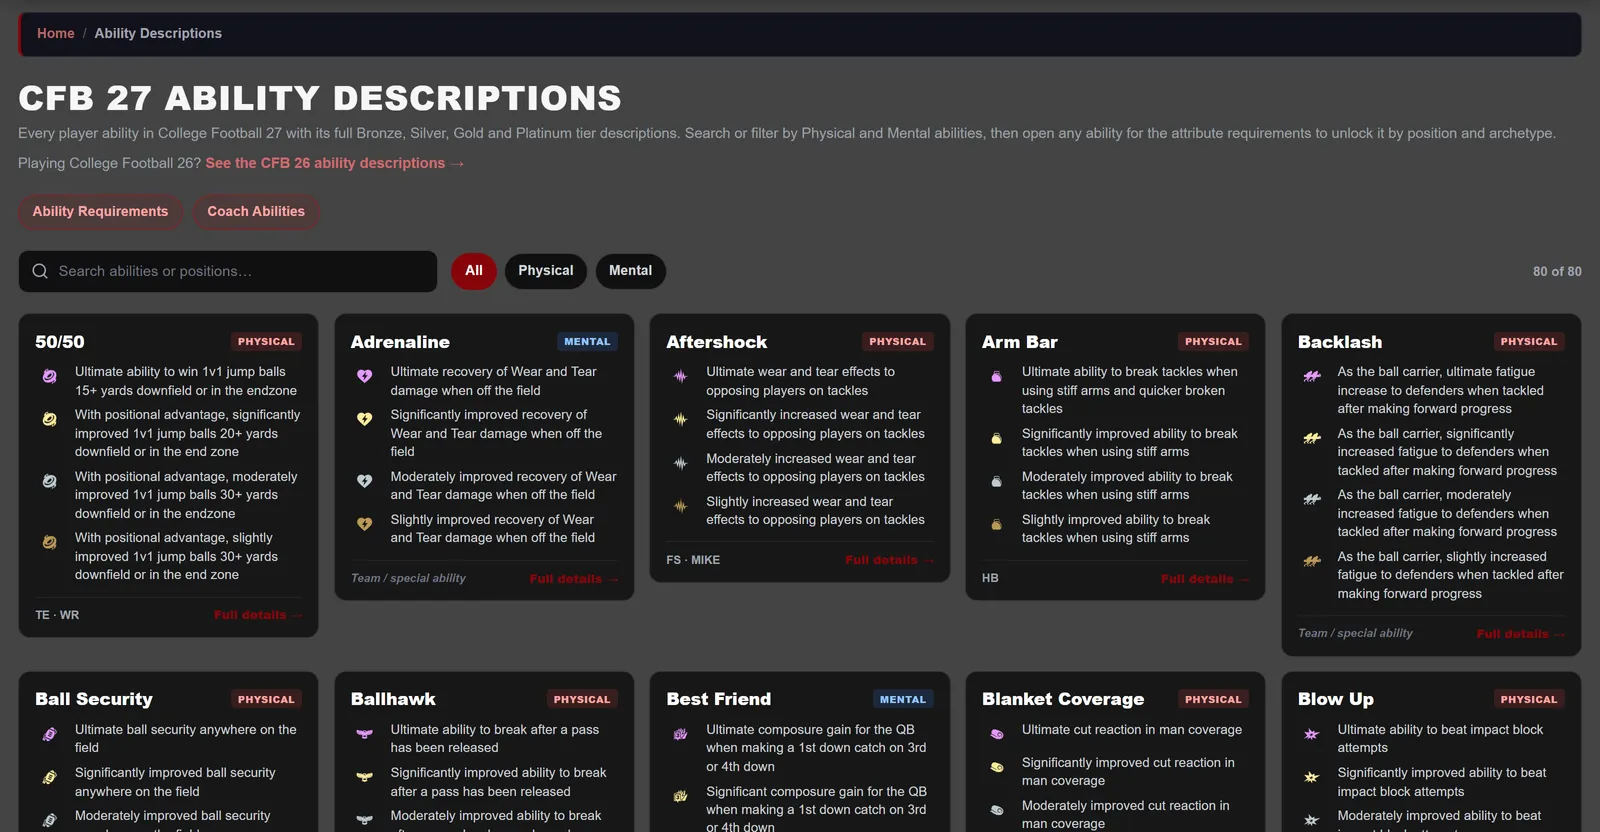Click Best Friend Gold icon beside Significant composure

(680, 796)
